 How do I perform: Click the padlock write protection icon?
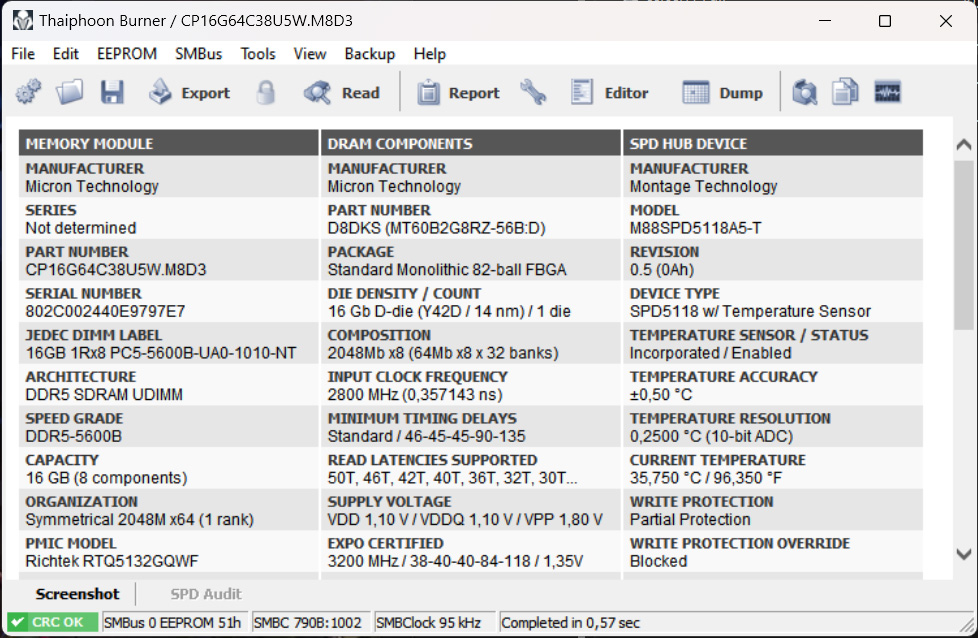(265, 92)
